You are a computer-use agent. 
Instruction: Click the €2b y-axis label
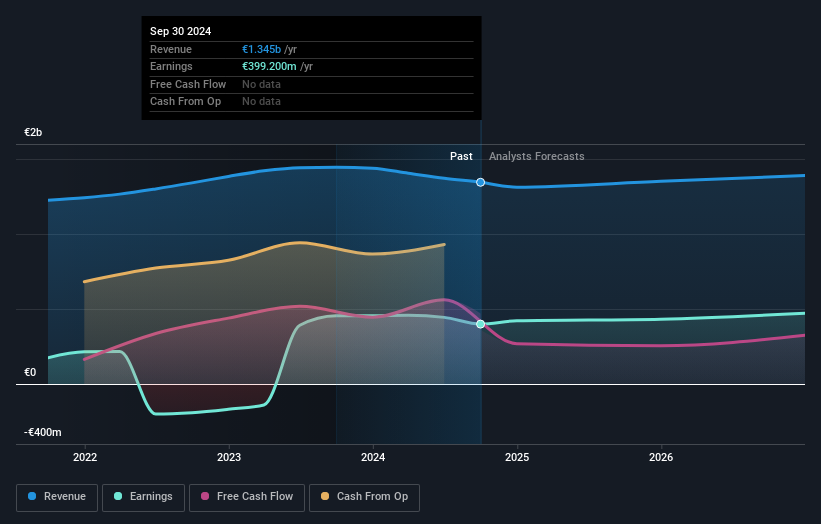click(x=33, y=132)
